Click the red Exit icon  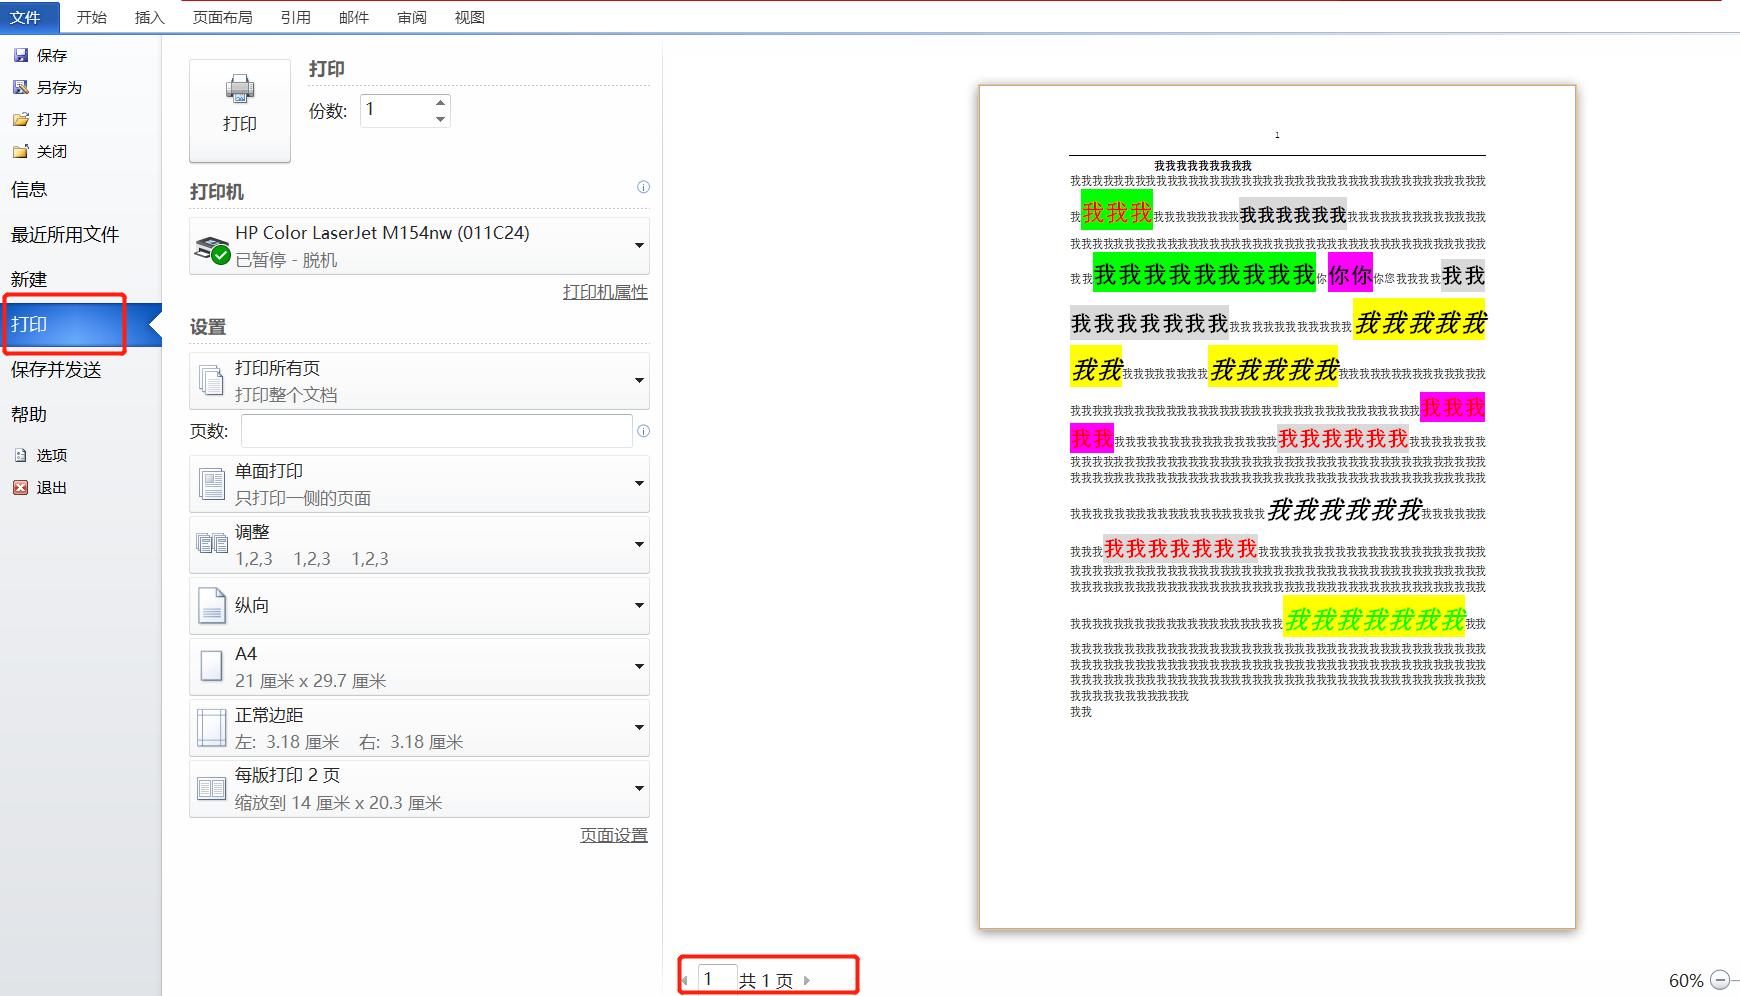tap(21, 488)
